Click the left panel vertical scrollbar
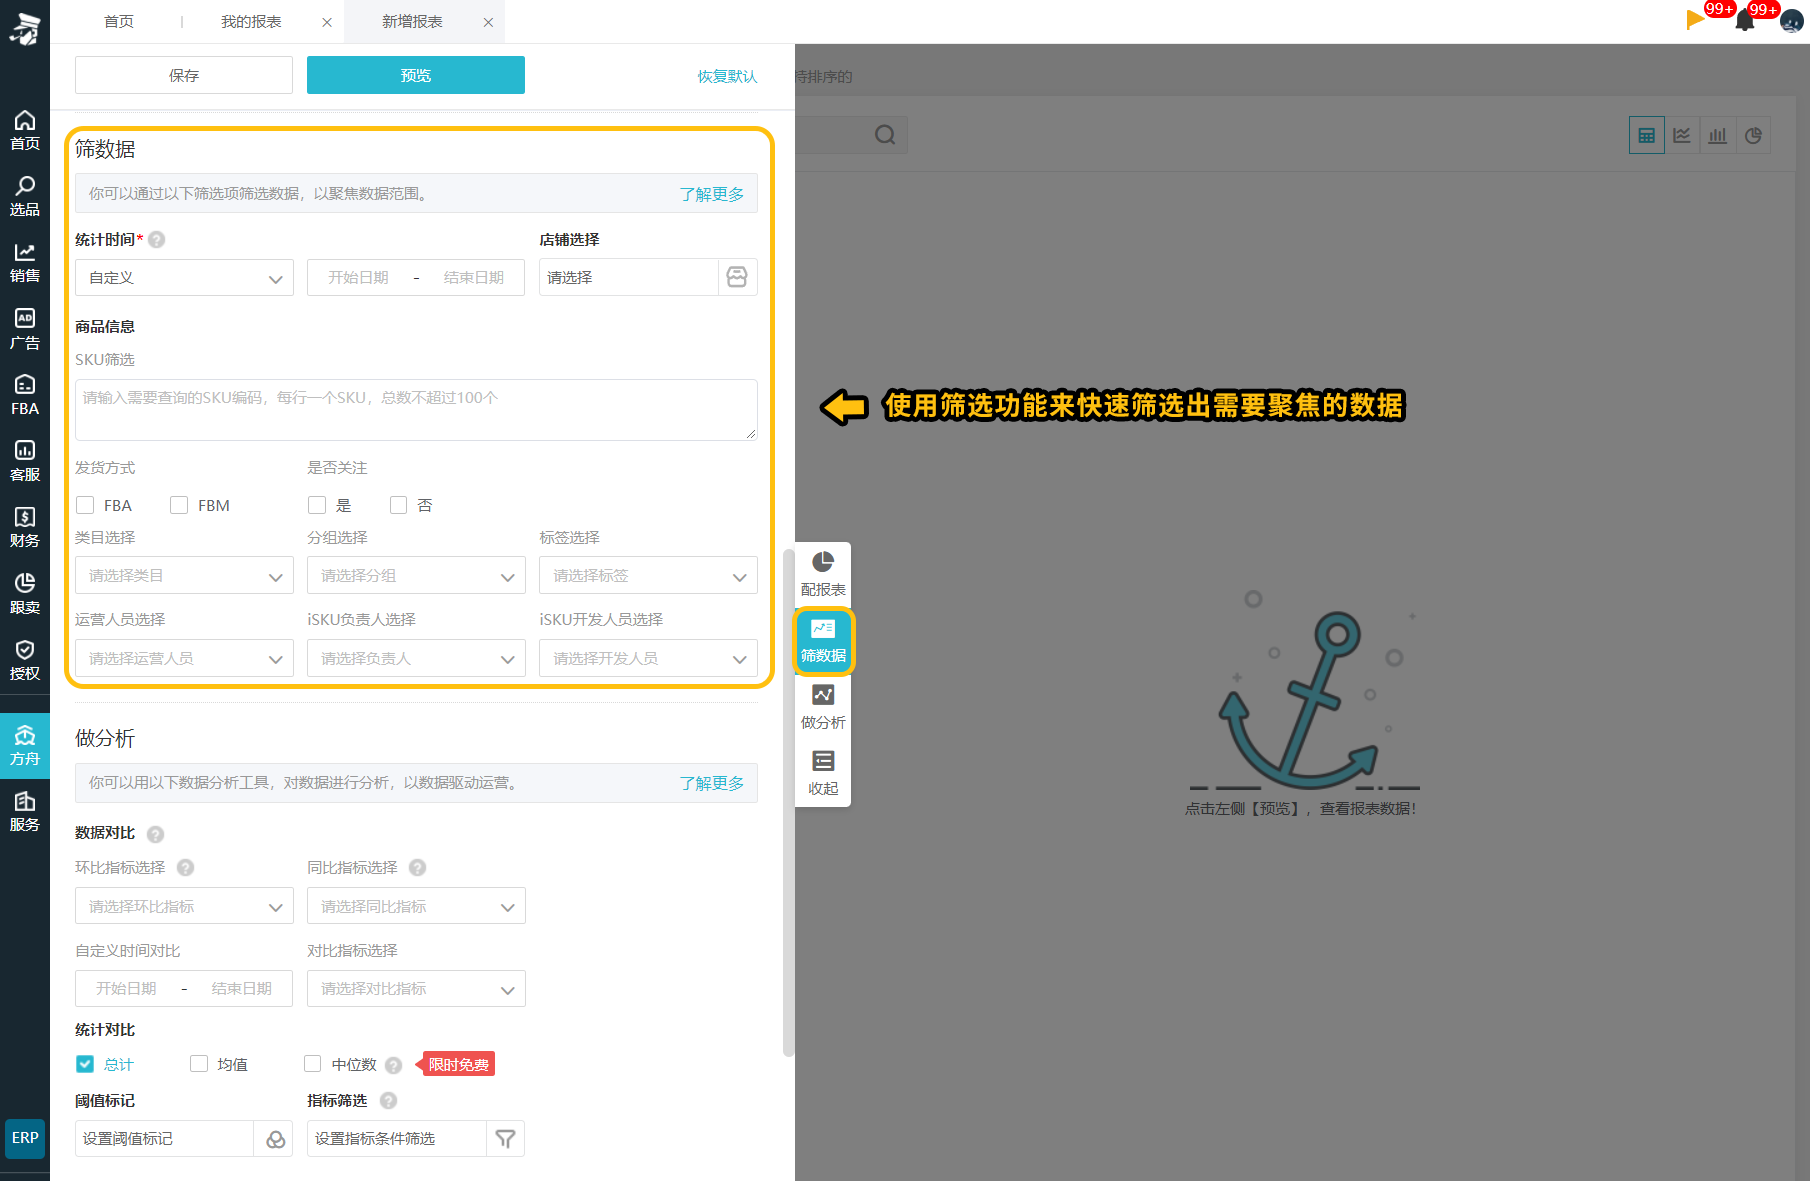This screenshot has height=1181, width=1810. tap(788, 802)
